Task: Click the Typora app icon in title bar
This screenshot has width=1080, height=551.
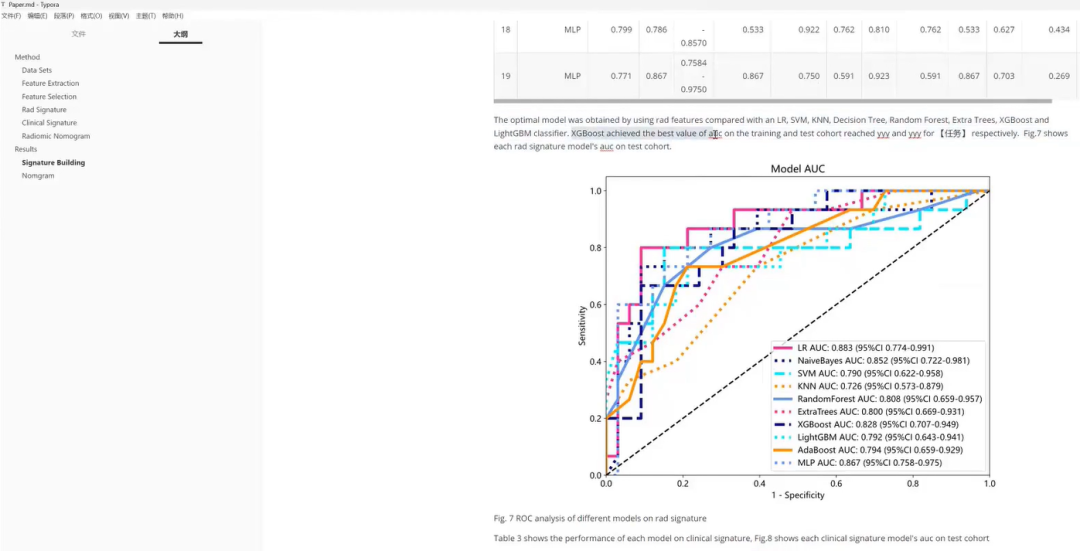Action: (x=3, y=4)
